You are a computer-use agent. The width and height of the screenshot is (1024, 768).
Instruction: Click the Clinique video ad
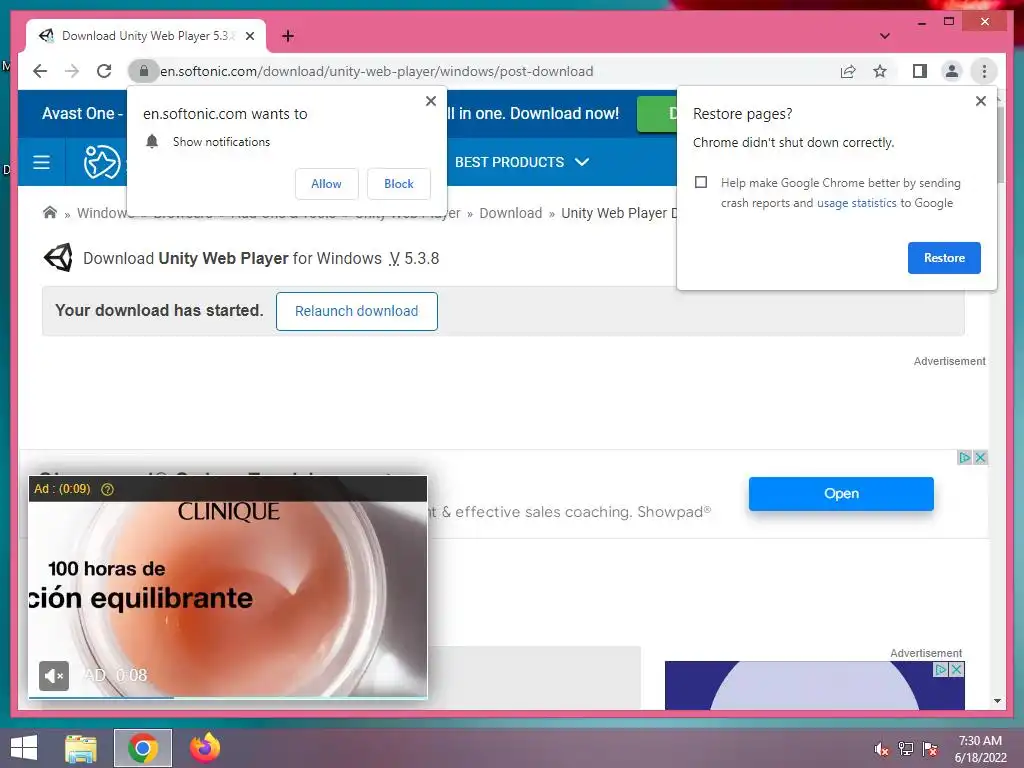click(228, 588)
